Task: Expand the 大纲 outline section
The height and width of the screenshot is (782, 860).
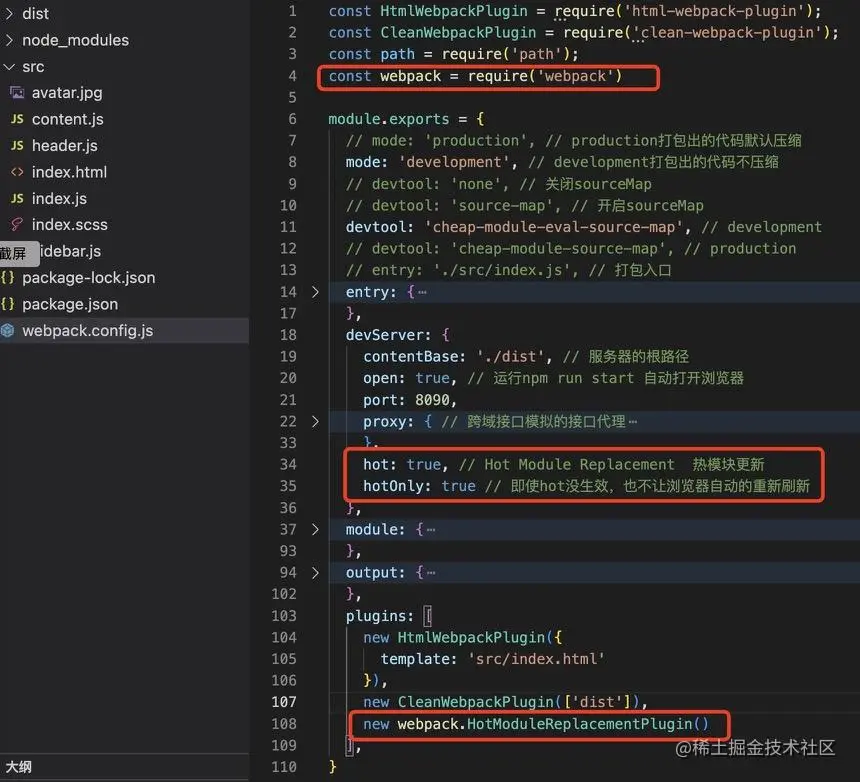Action: 19,767
